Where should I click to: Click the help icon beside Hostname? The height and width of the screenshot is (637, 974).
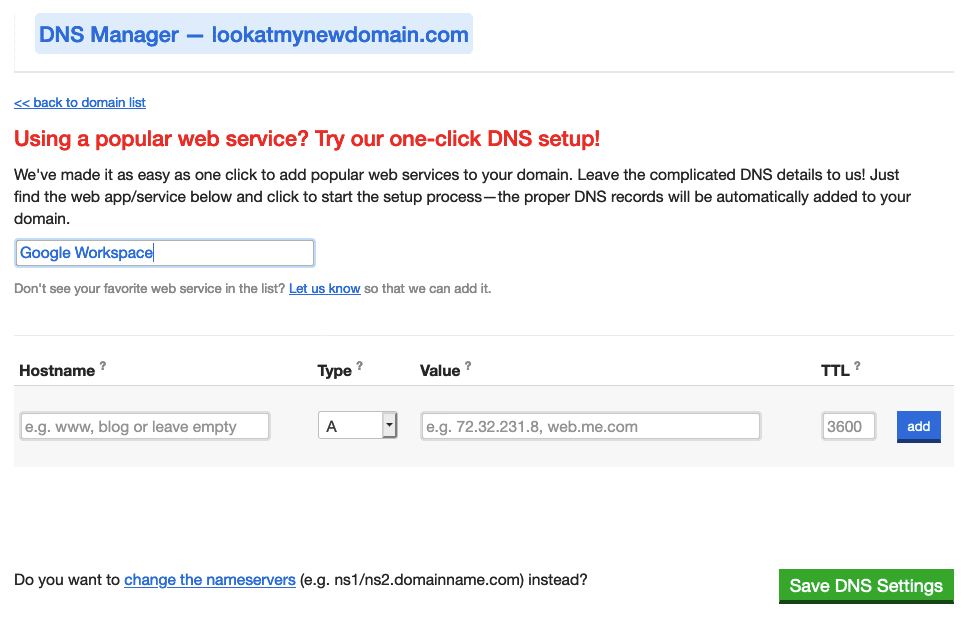pyautogui.click(x=102, y=367)
